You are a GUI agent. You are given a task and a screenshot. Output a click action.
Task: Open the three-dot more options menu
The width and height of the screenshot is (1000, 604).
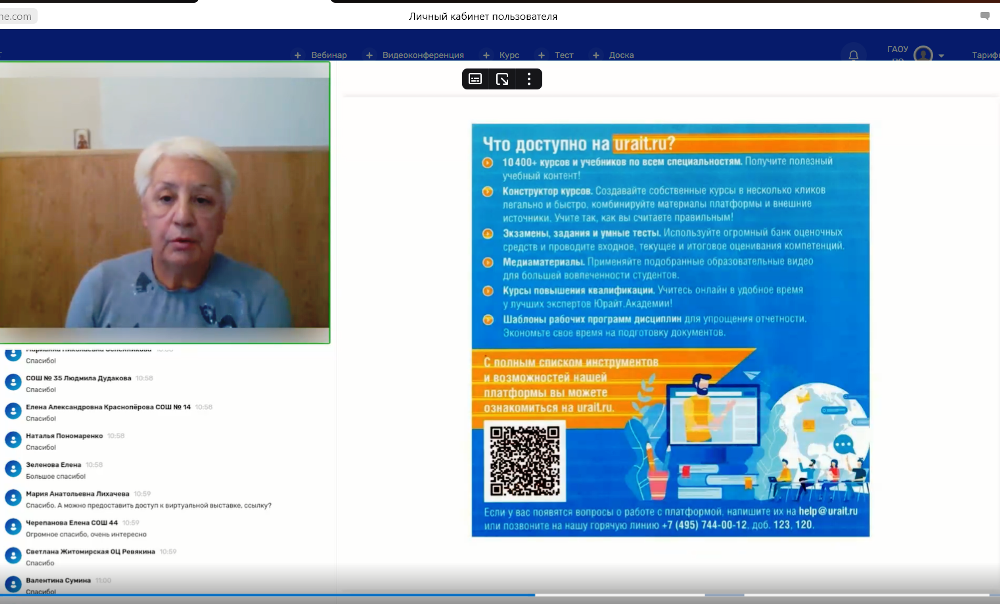[529, 79]
